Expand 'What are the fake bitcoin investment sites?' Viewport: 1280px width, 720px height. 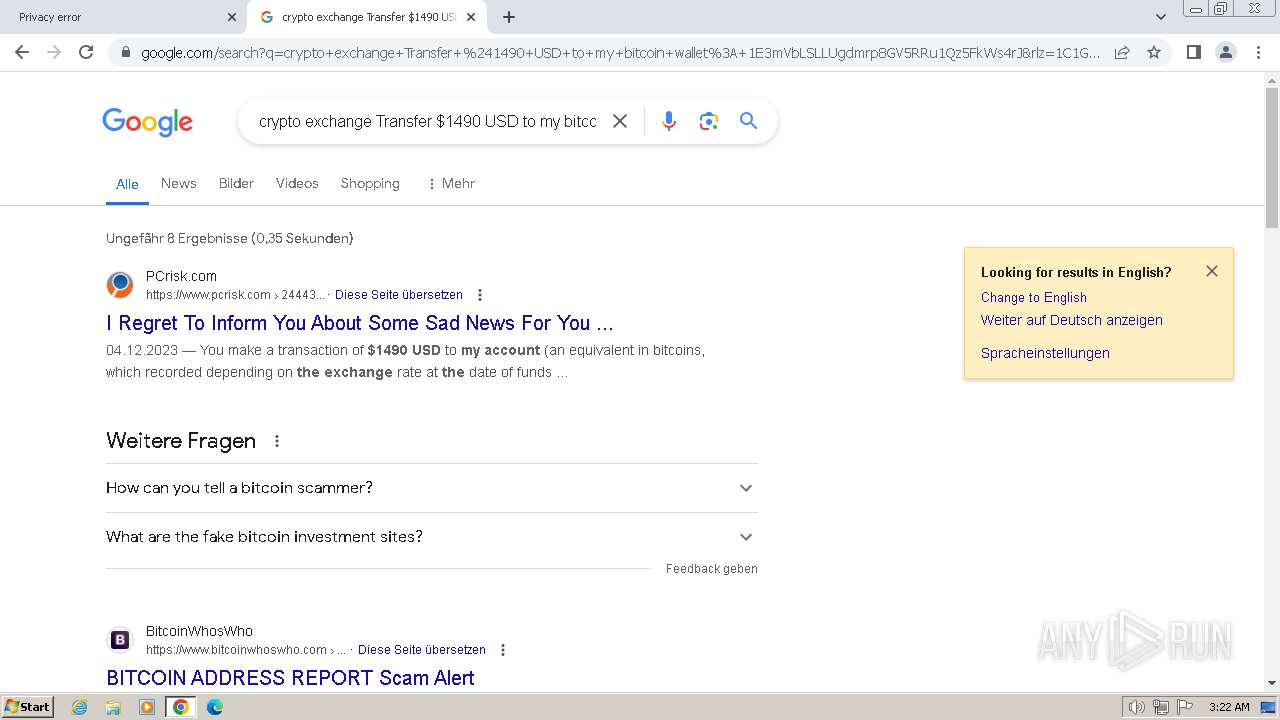pos(432,537)
